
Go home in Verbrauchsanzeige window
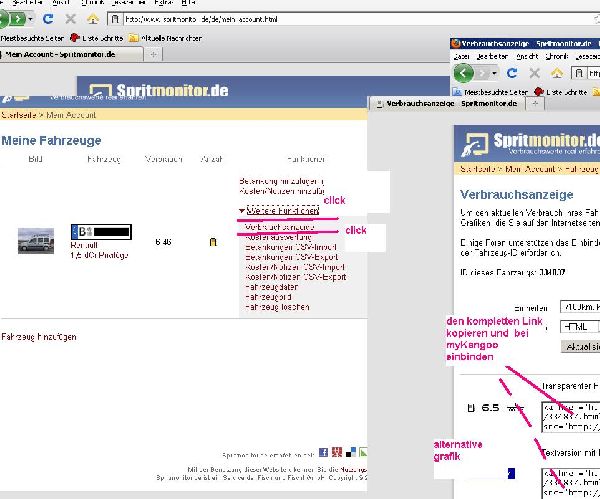(x=557, y=73)
